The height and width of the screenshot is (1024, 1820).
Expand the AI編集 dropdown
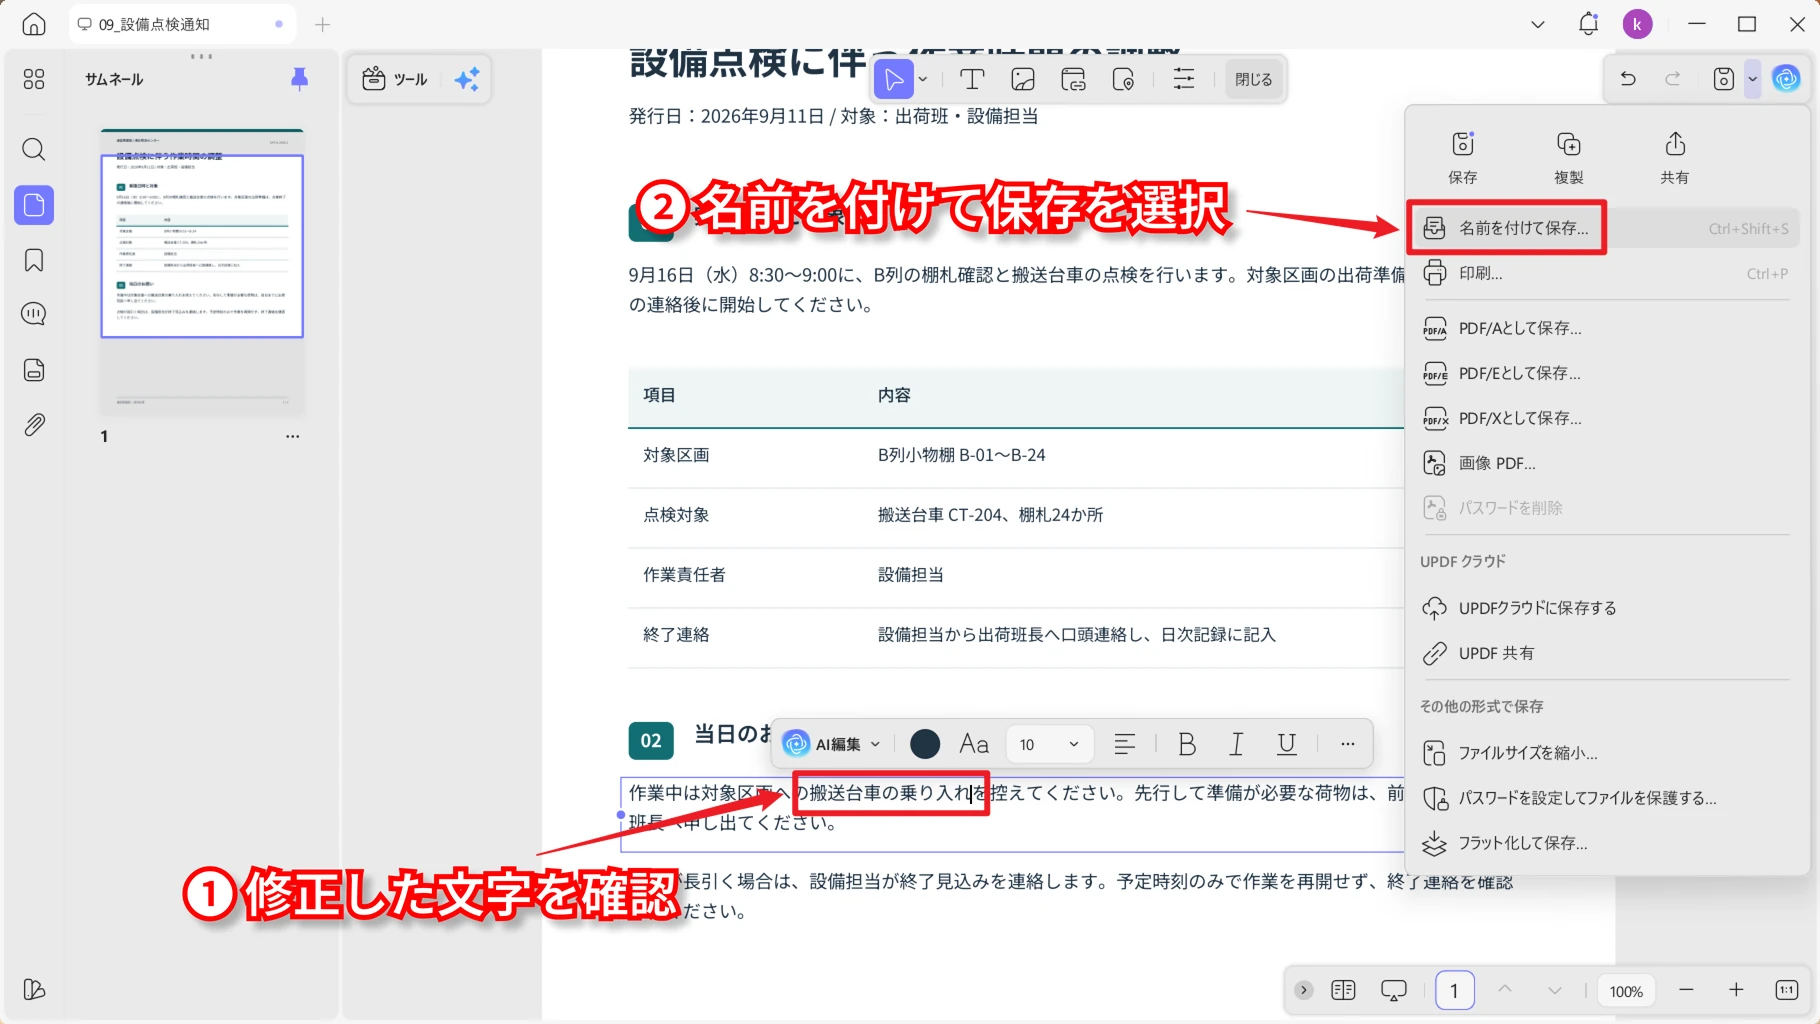(876, 744)
